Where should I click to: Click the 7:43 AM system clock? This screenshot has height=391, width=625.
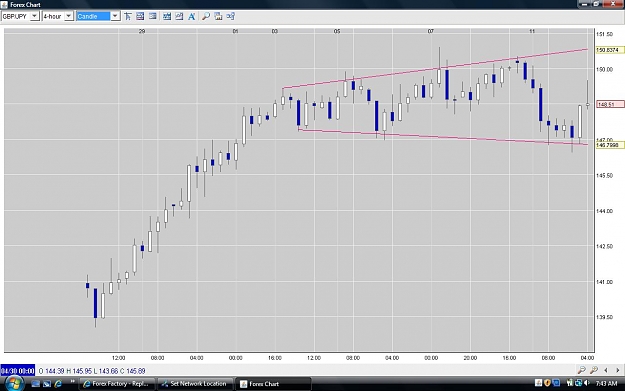(606, 383)
